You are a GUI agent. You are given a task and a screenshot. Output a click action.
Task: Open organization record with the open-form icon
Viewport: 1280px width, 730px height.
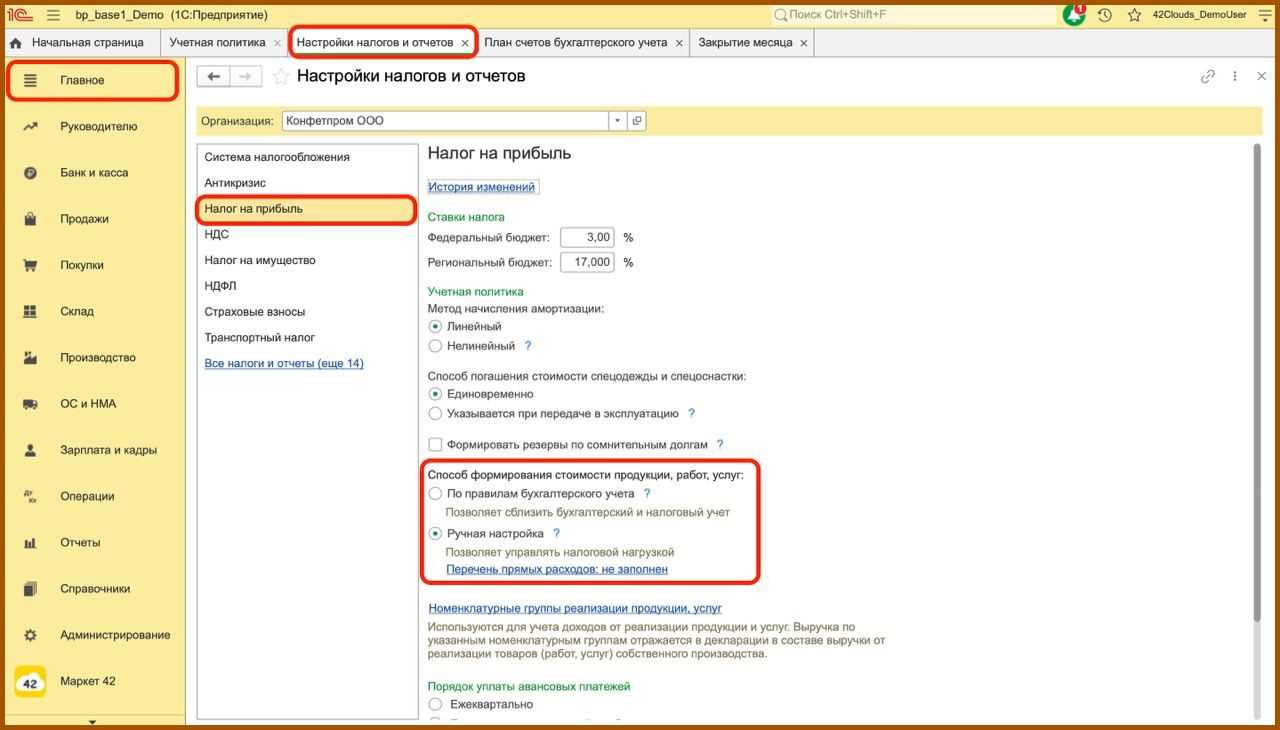tap(636, 121)
